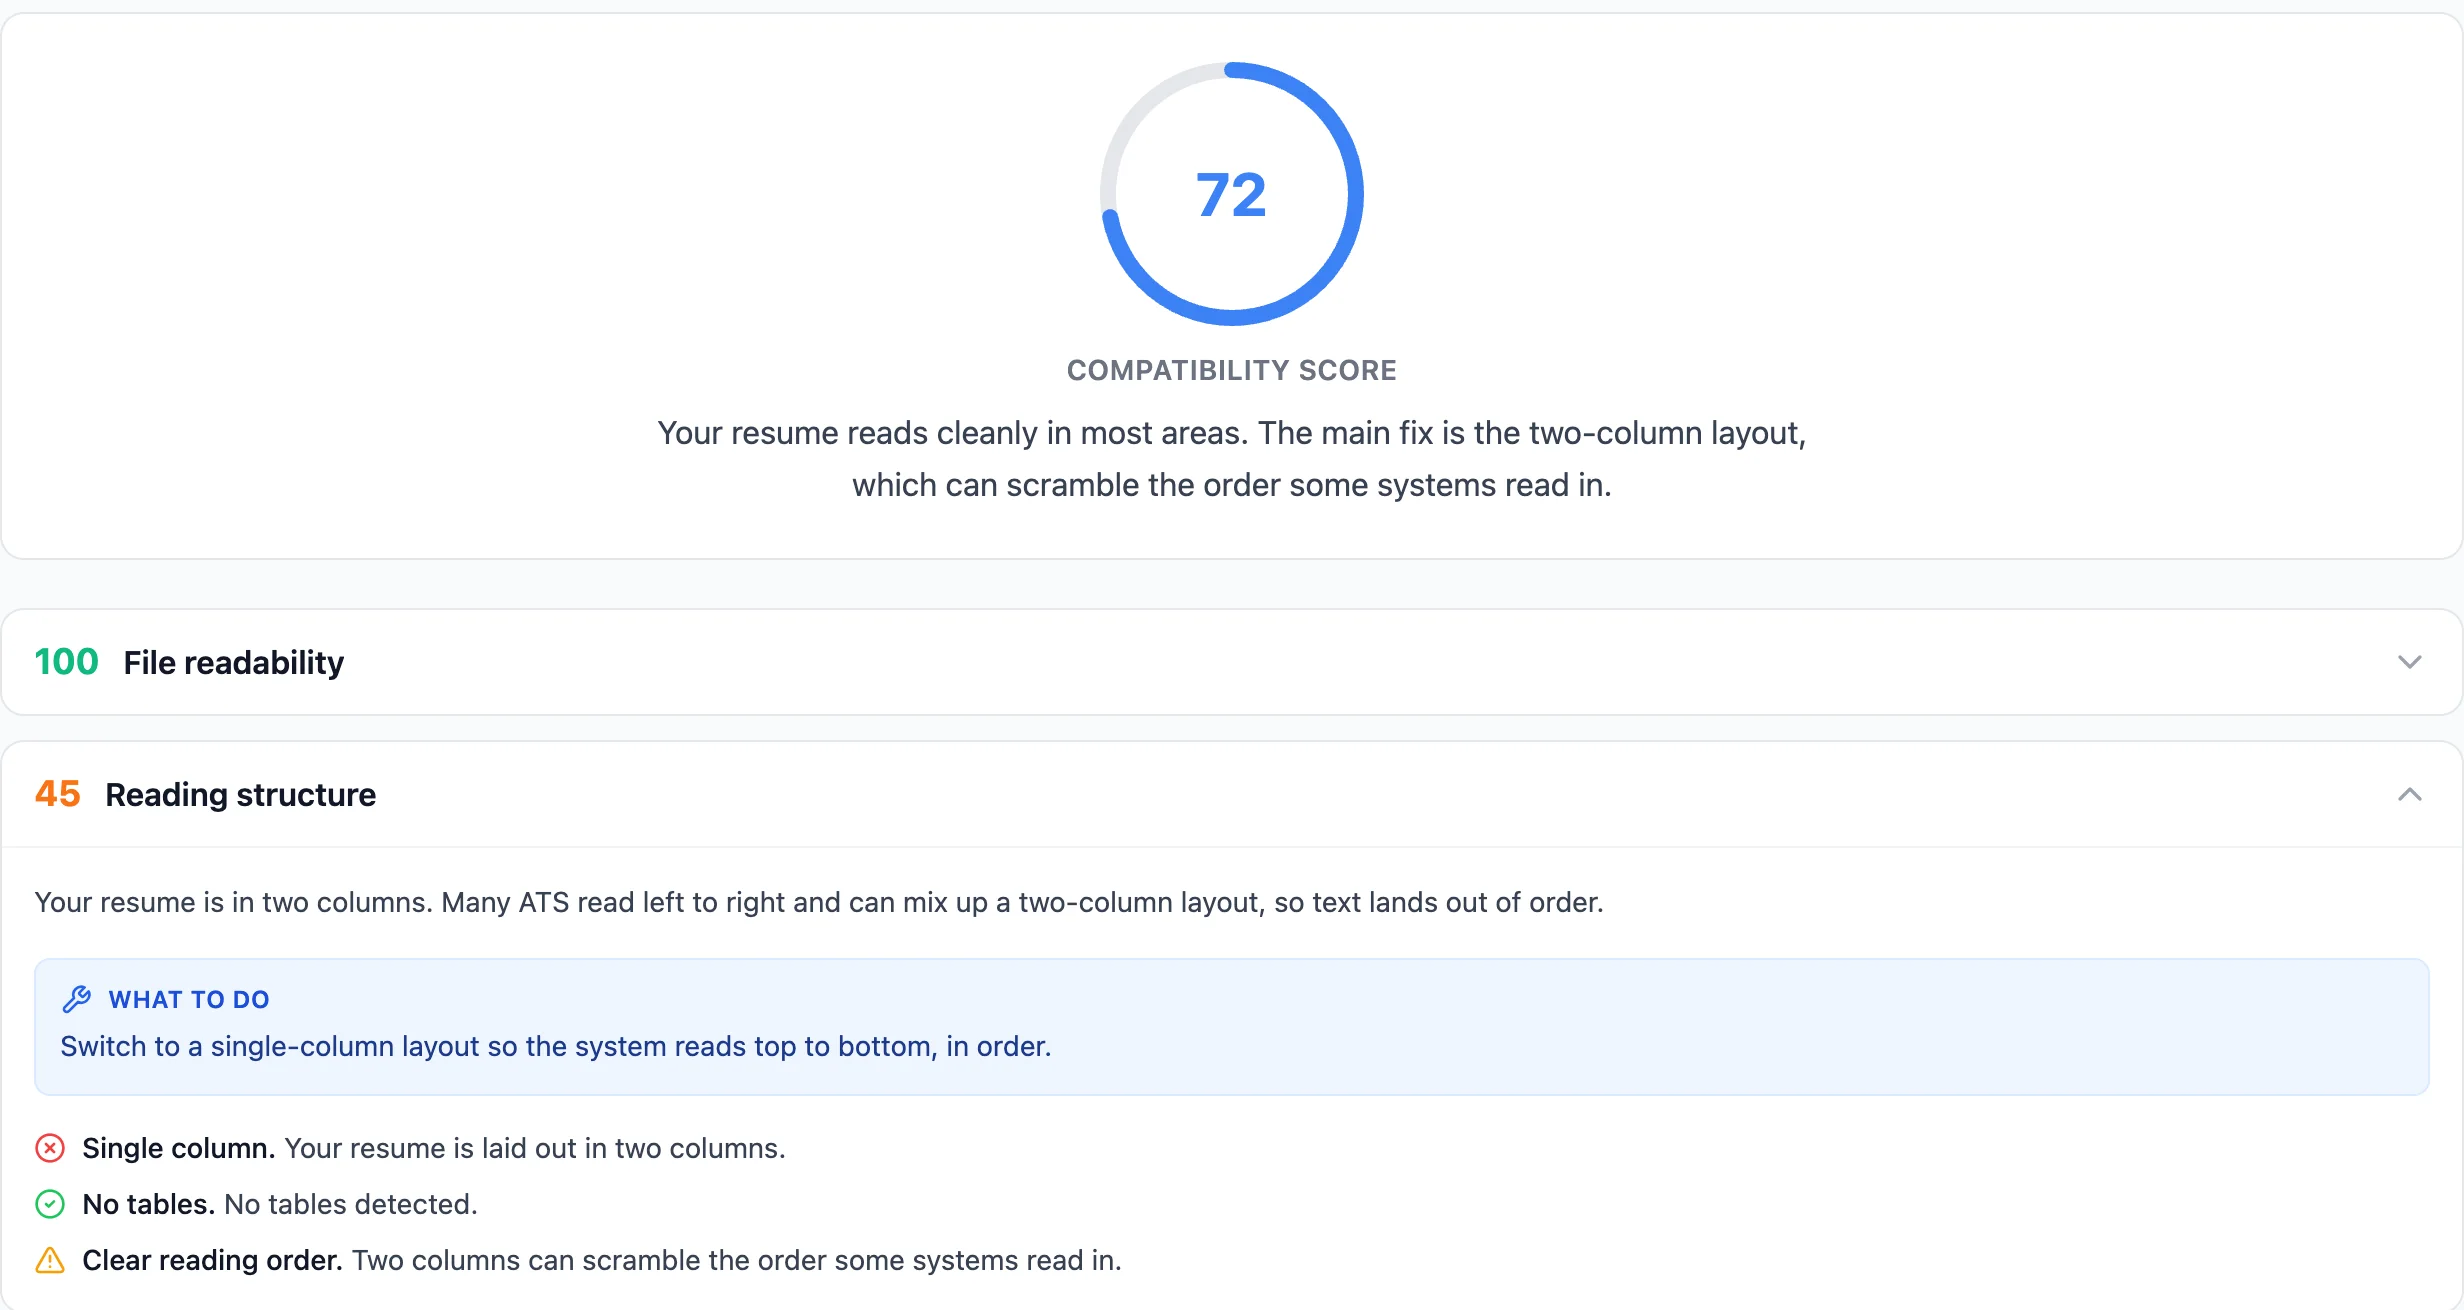This screenshot has height=1310, width=2464.
Task: Click the COMPATIBILITY SCORE label
Action: 1232,370
